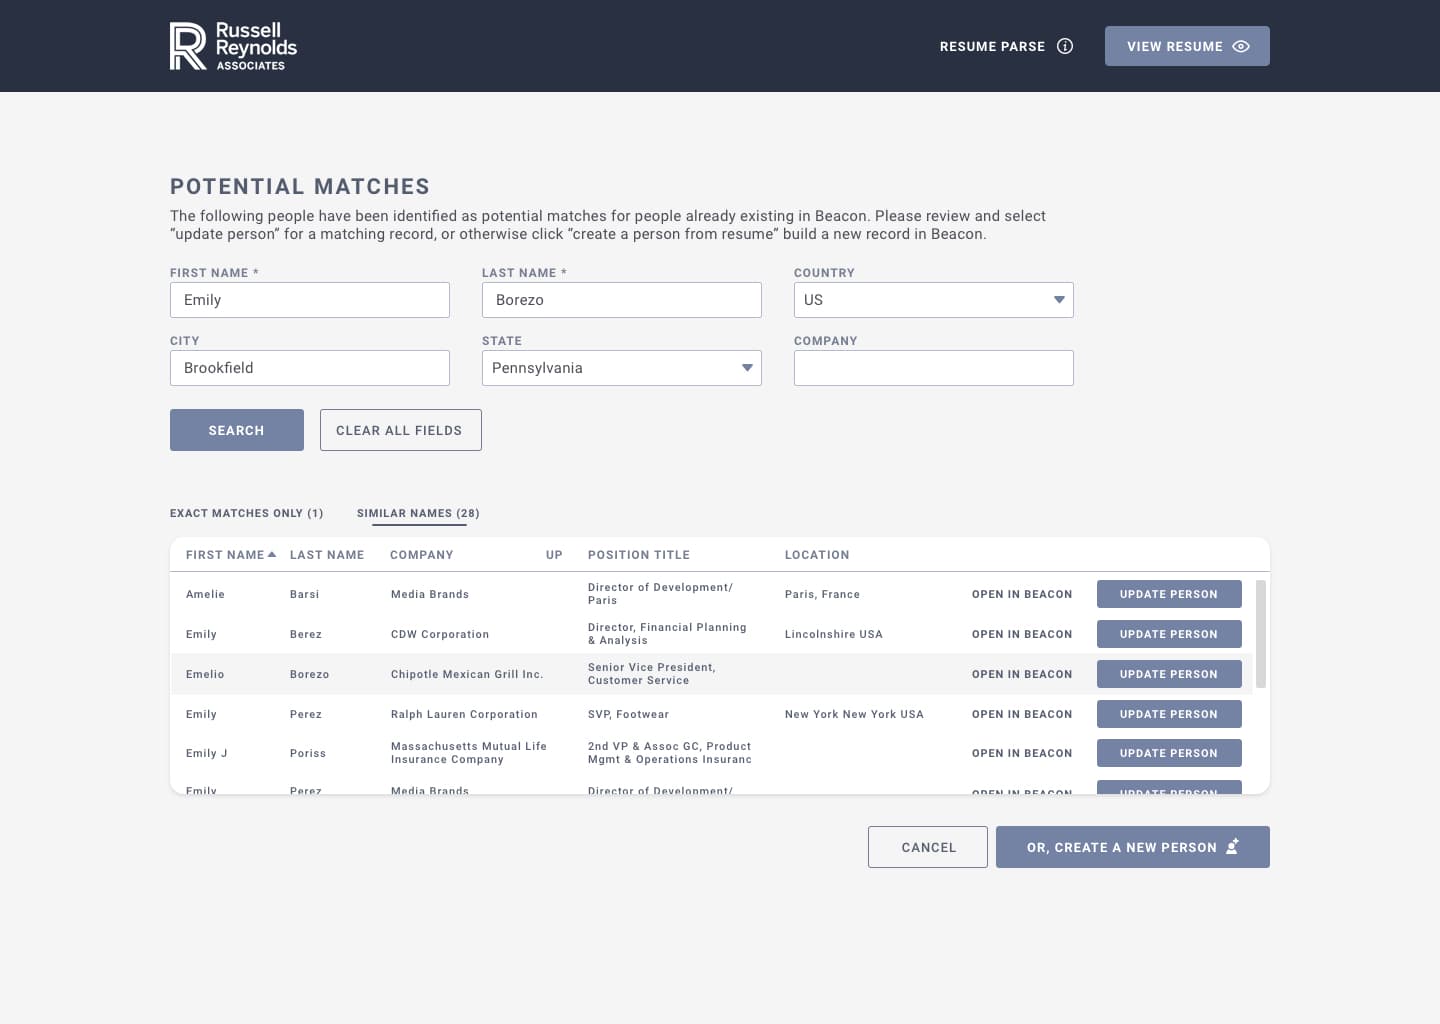This screenshot has width=1440, height=1024.
Task: Sort the table by First Name column
Action: click(224, 554)
